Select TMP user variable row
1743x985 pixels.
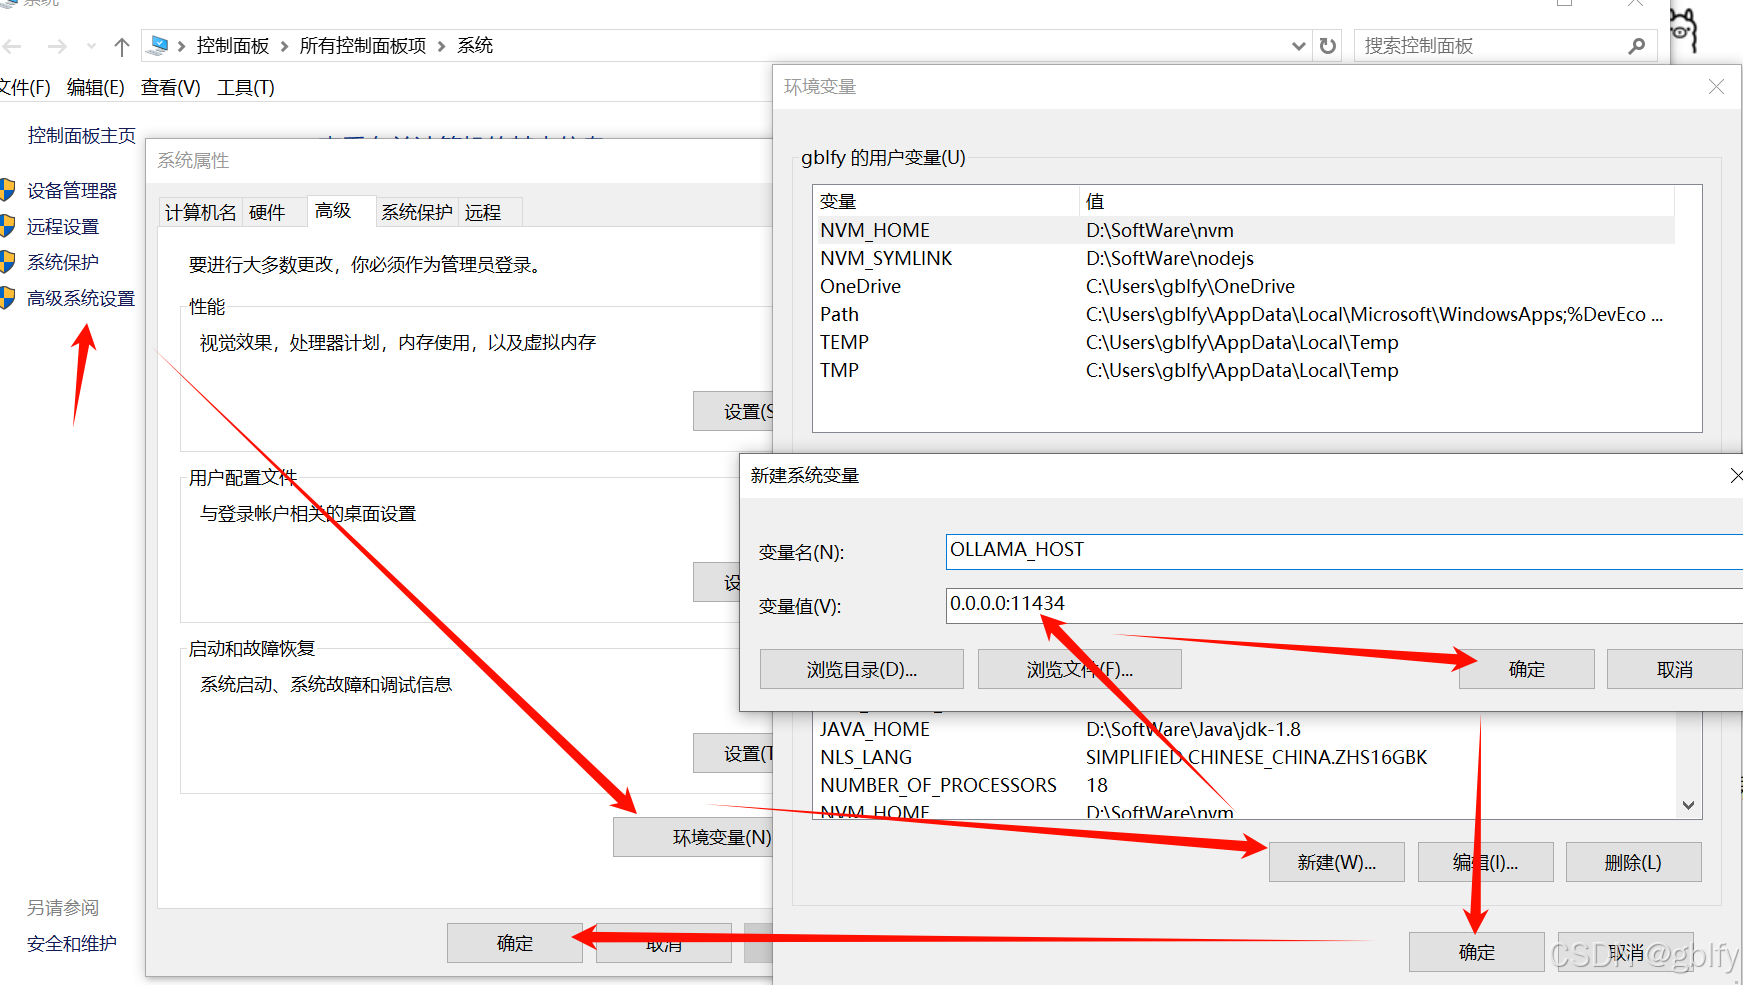coord(1245,370)
